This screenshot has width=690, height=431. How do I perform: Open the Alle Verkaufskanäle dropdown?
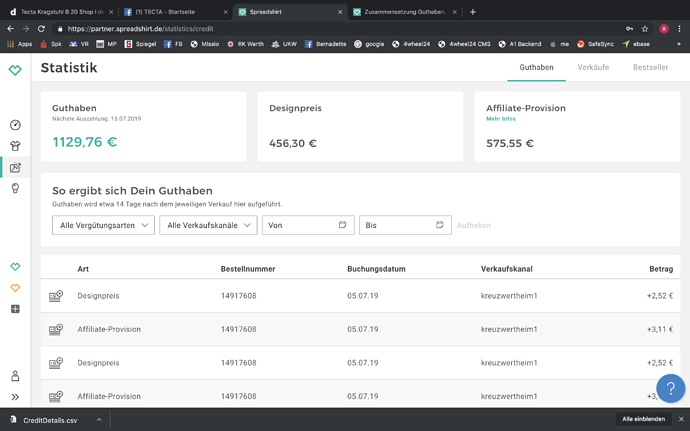click(208, 226)
